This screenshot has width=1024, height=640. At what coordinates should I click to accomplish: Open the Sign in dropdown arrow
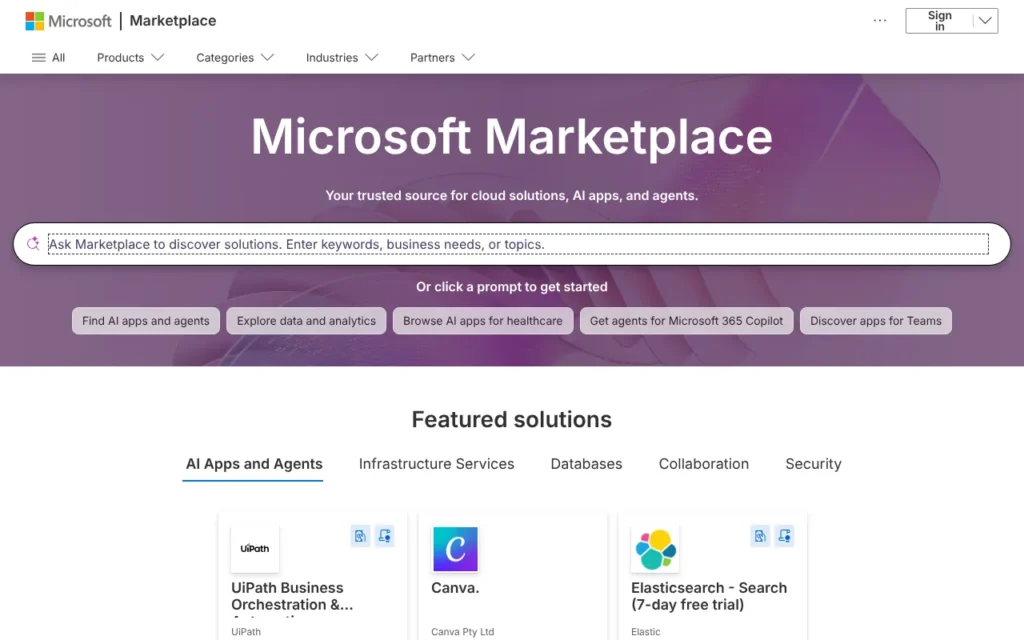pos(985,21)
